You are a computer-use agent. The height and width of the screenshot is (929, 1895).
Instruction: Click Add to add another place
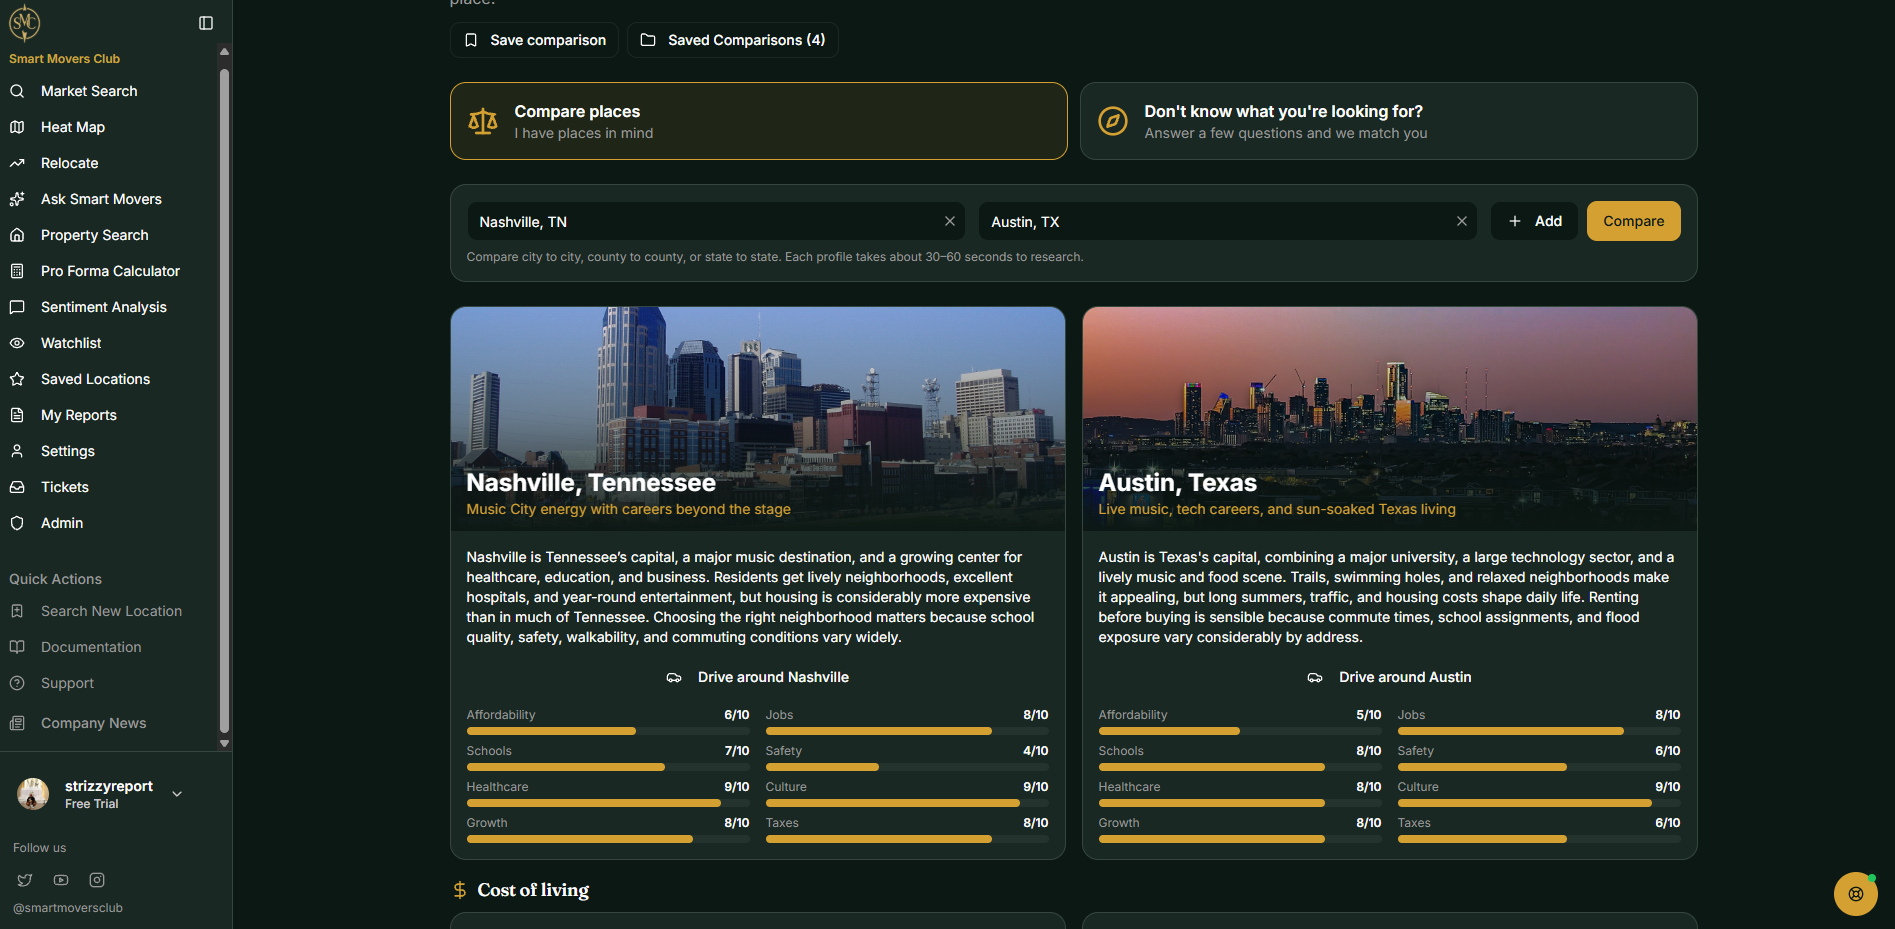[1534, 221]
